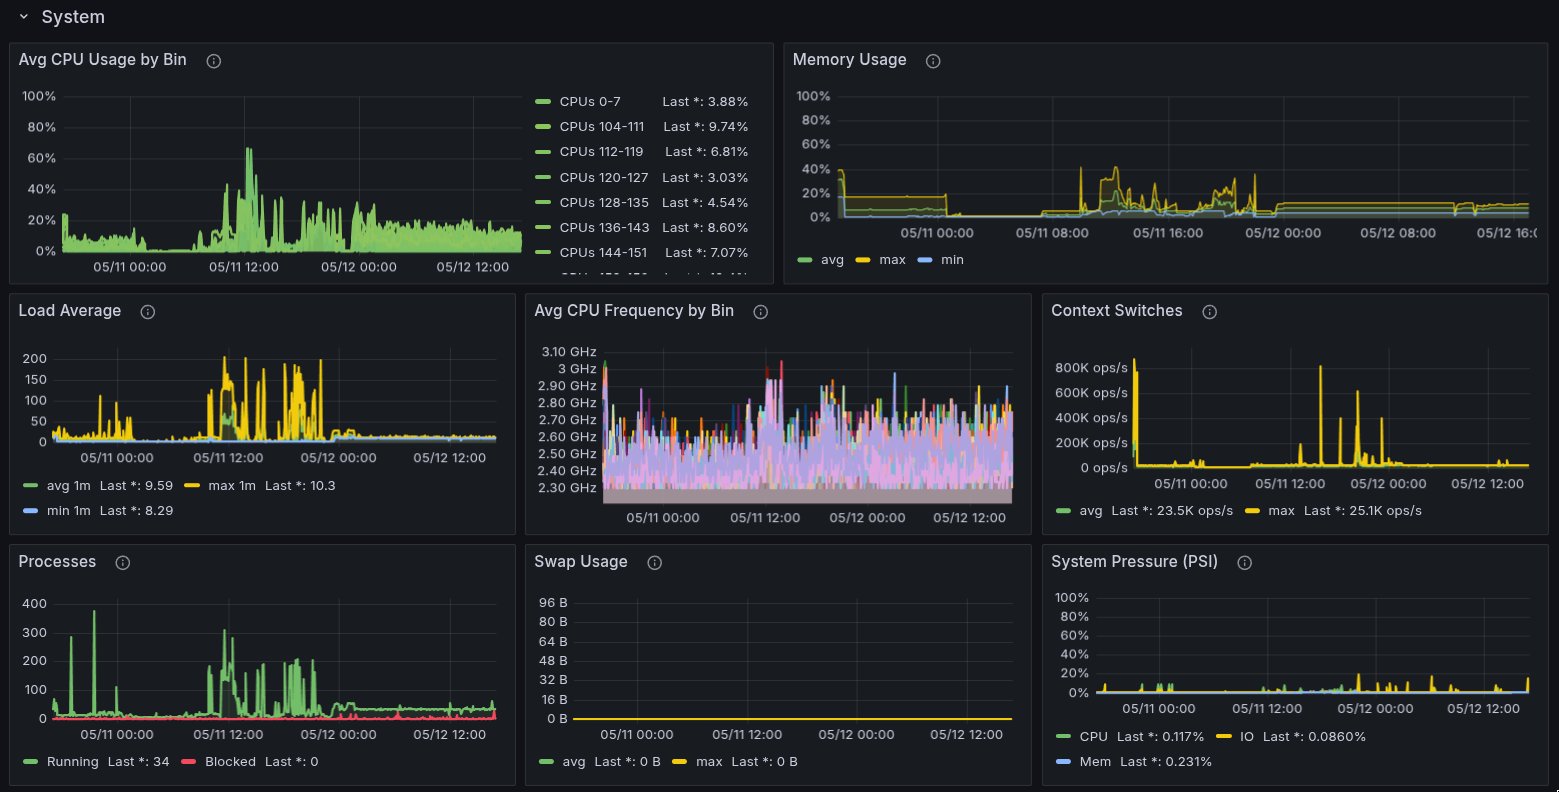
Task: Toggle CPUs 120-127 series in legend
Action: [x=604, y=177]
